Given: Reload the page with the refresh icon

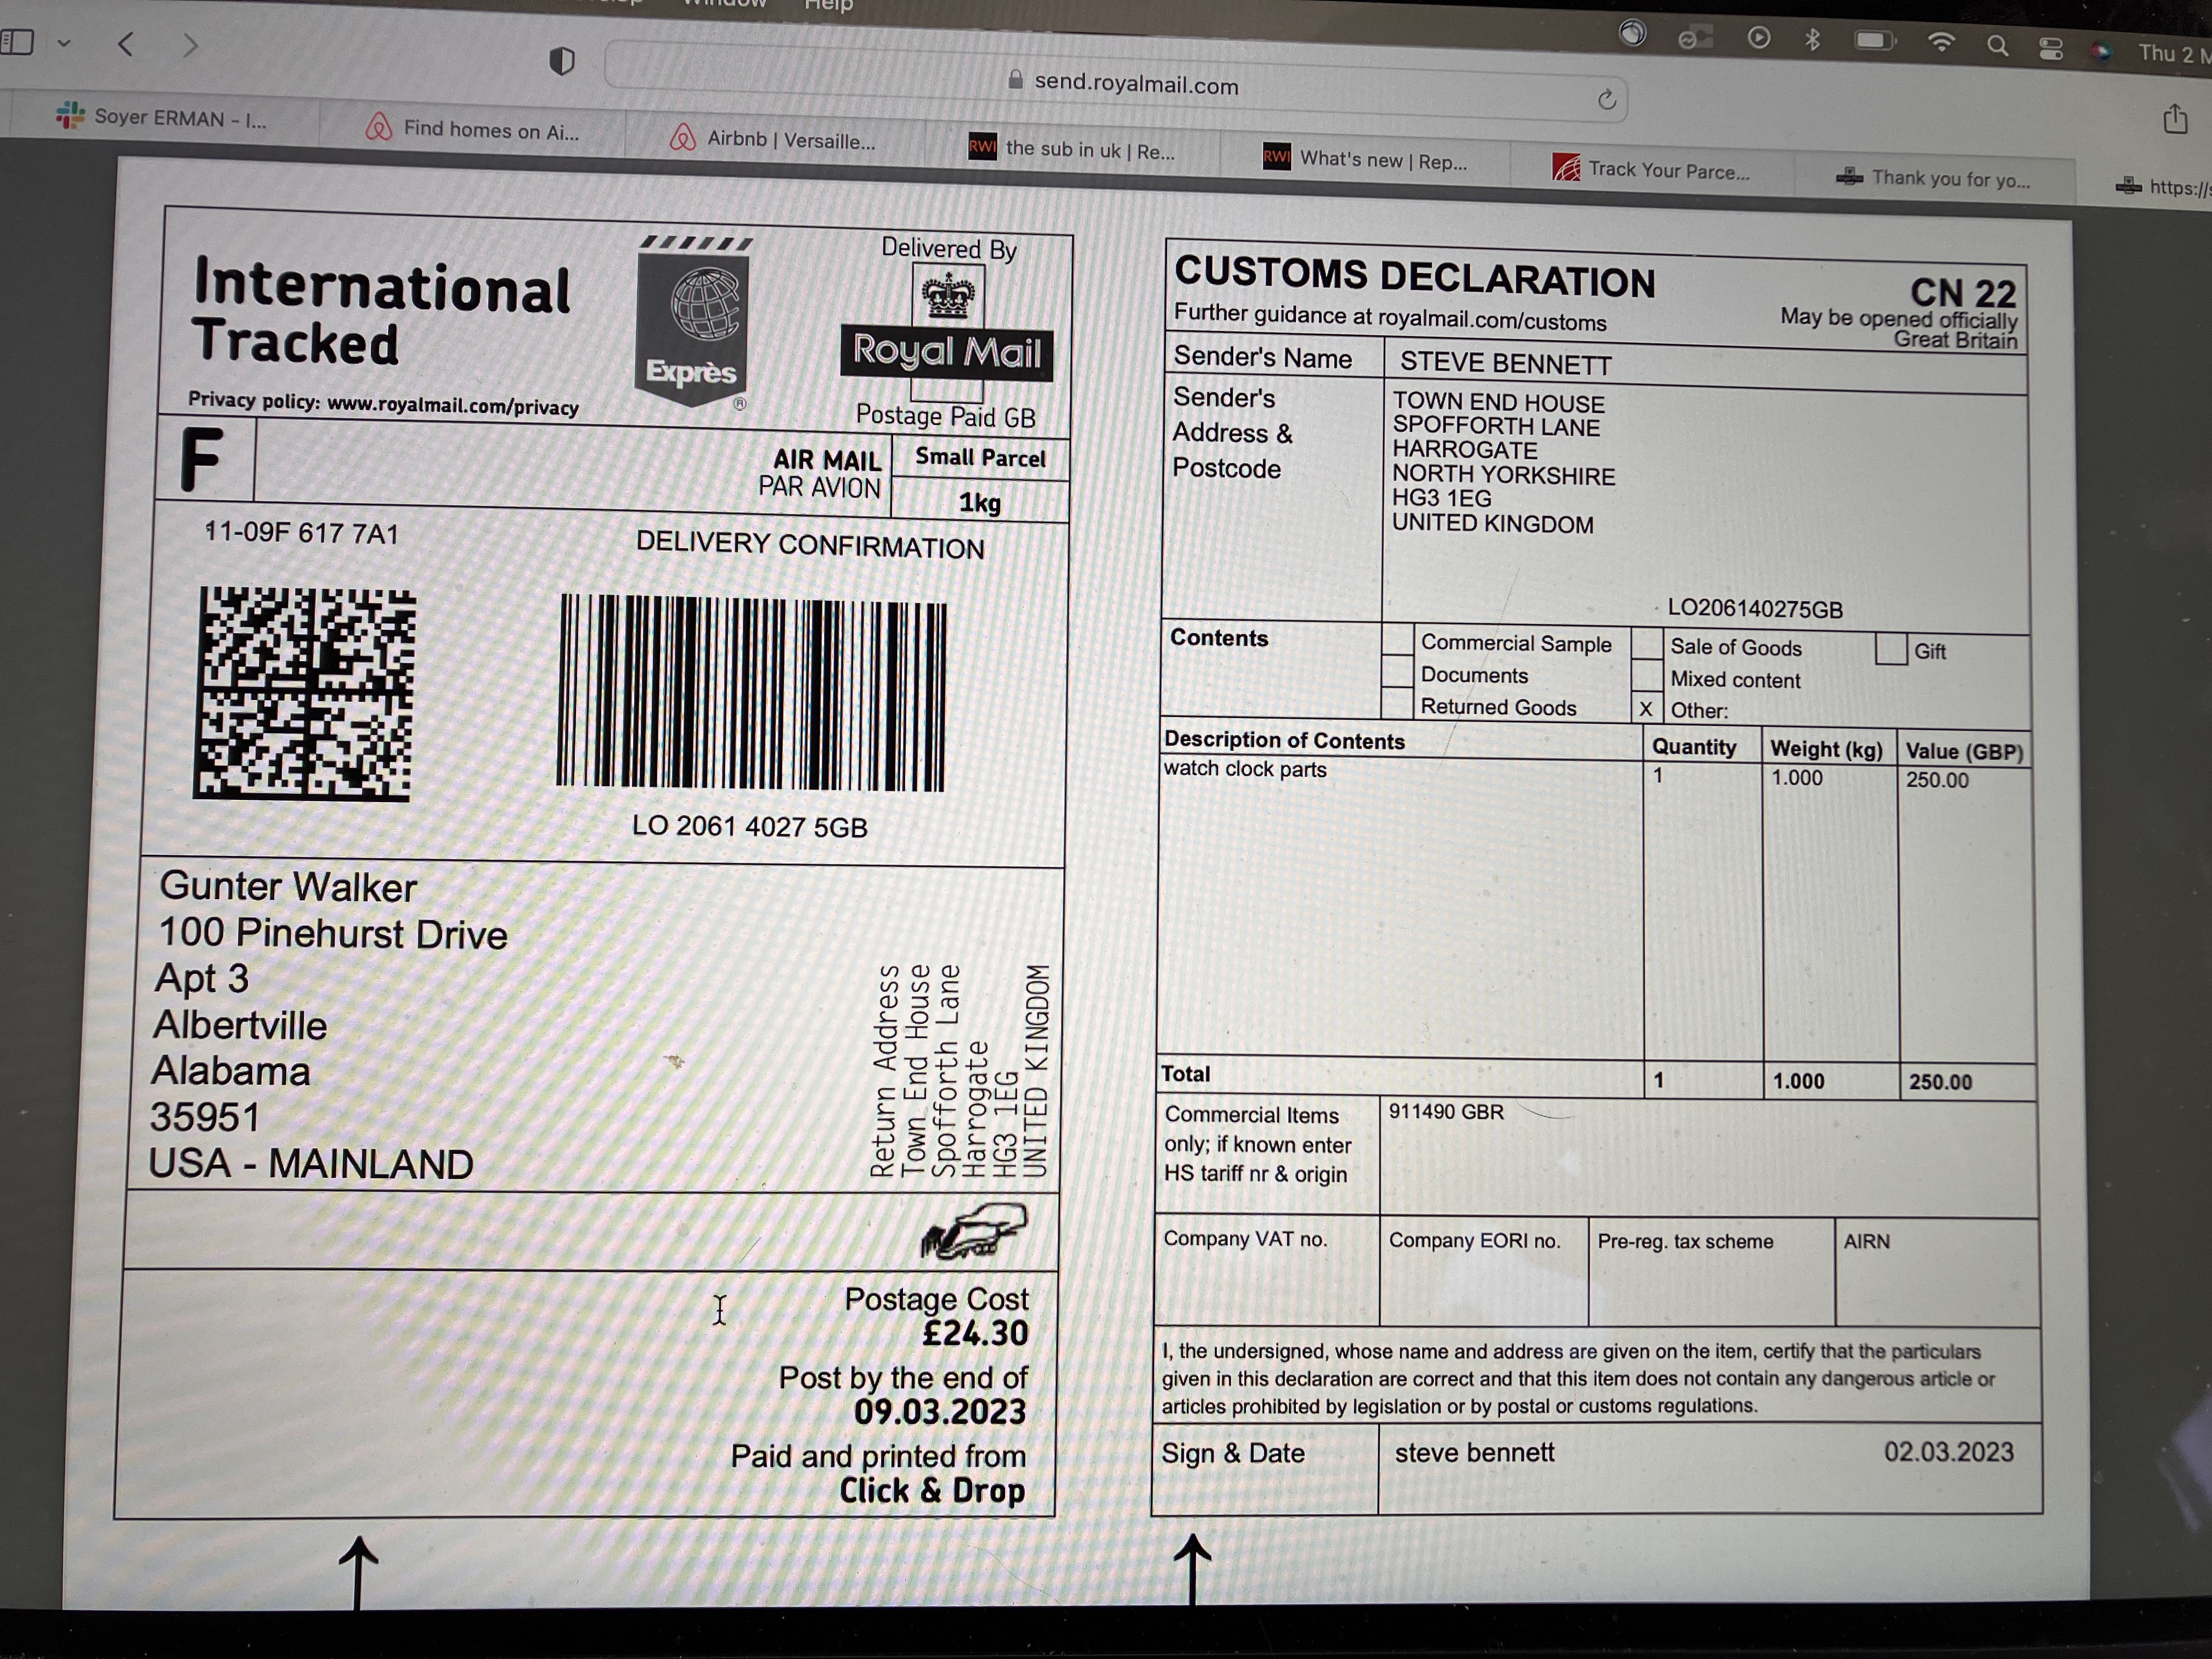Looking at the screenshot, I should pyautogui.click(x=1606, y=99).
